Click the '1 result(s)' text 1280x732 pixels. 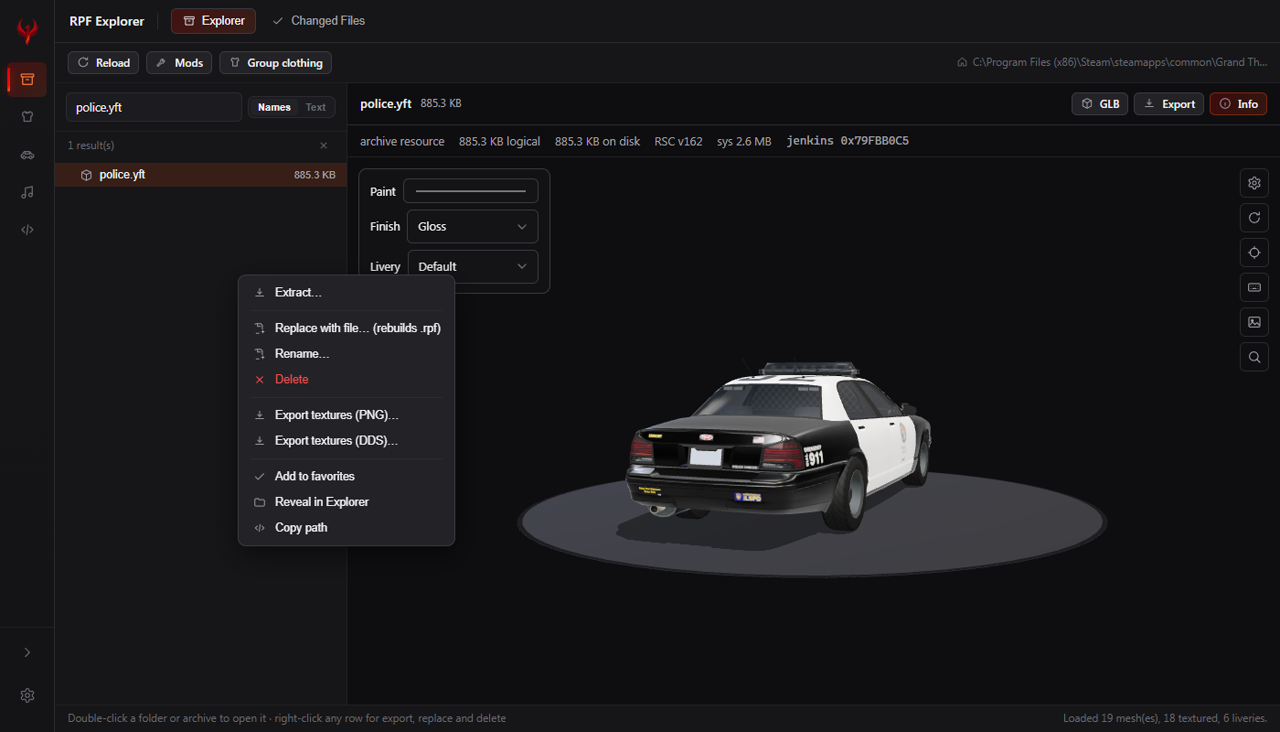tap(91, 146)
